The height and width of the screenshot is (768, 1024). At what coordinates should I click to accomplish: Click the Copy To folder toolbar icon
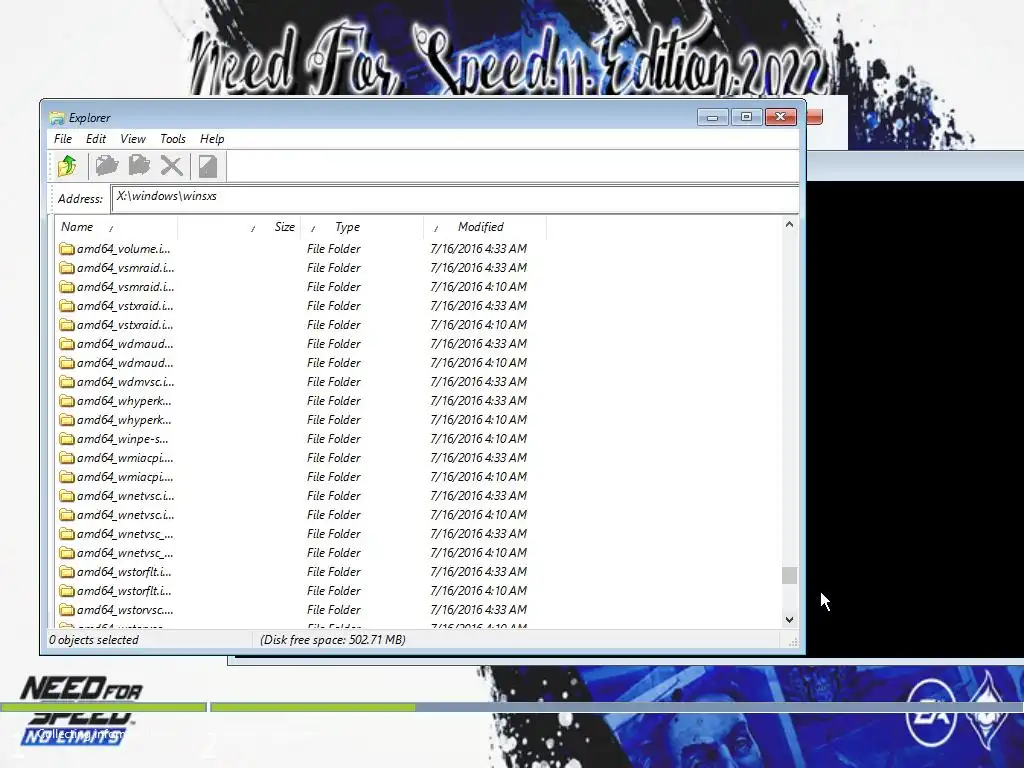coord(107,166)
